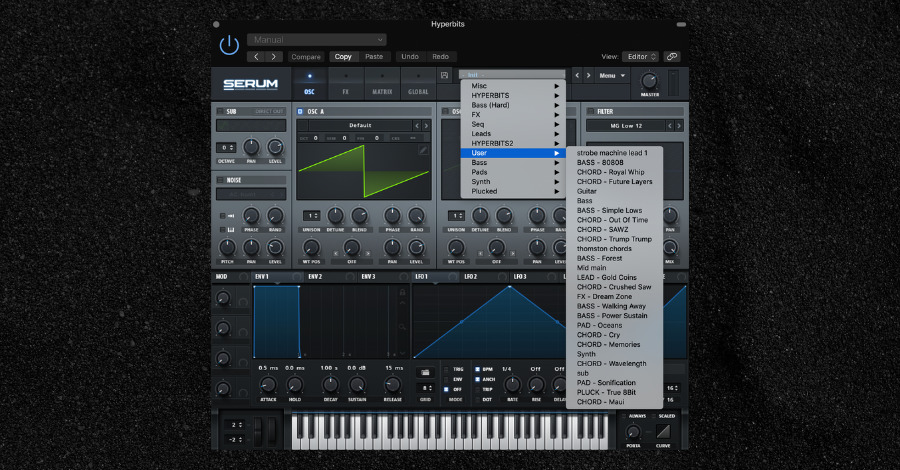This screenshot has height=470, width=900.
Task: Select next OSC A wavetable arrow
Action: 426,125
